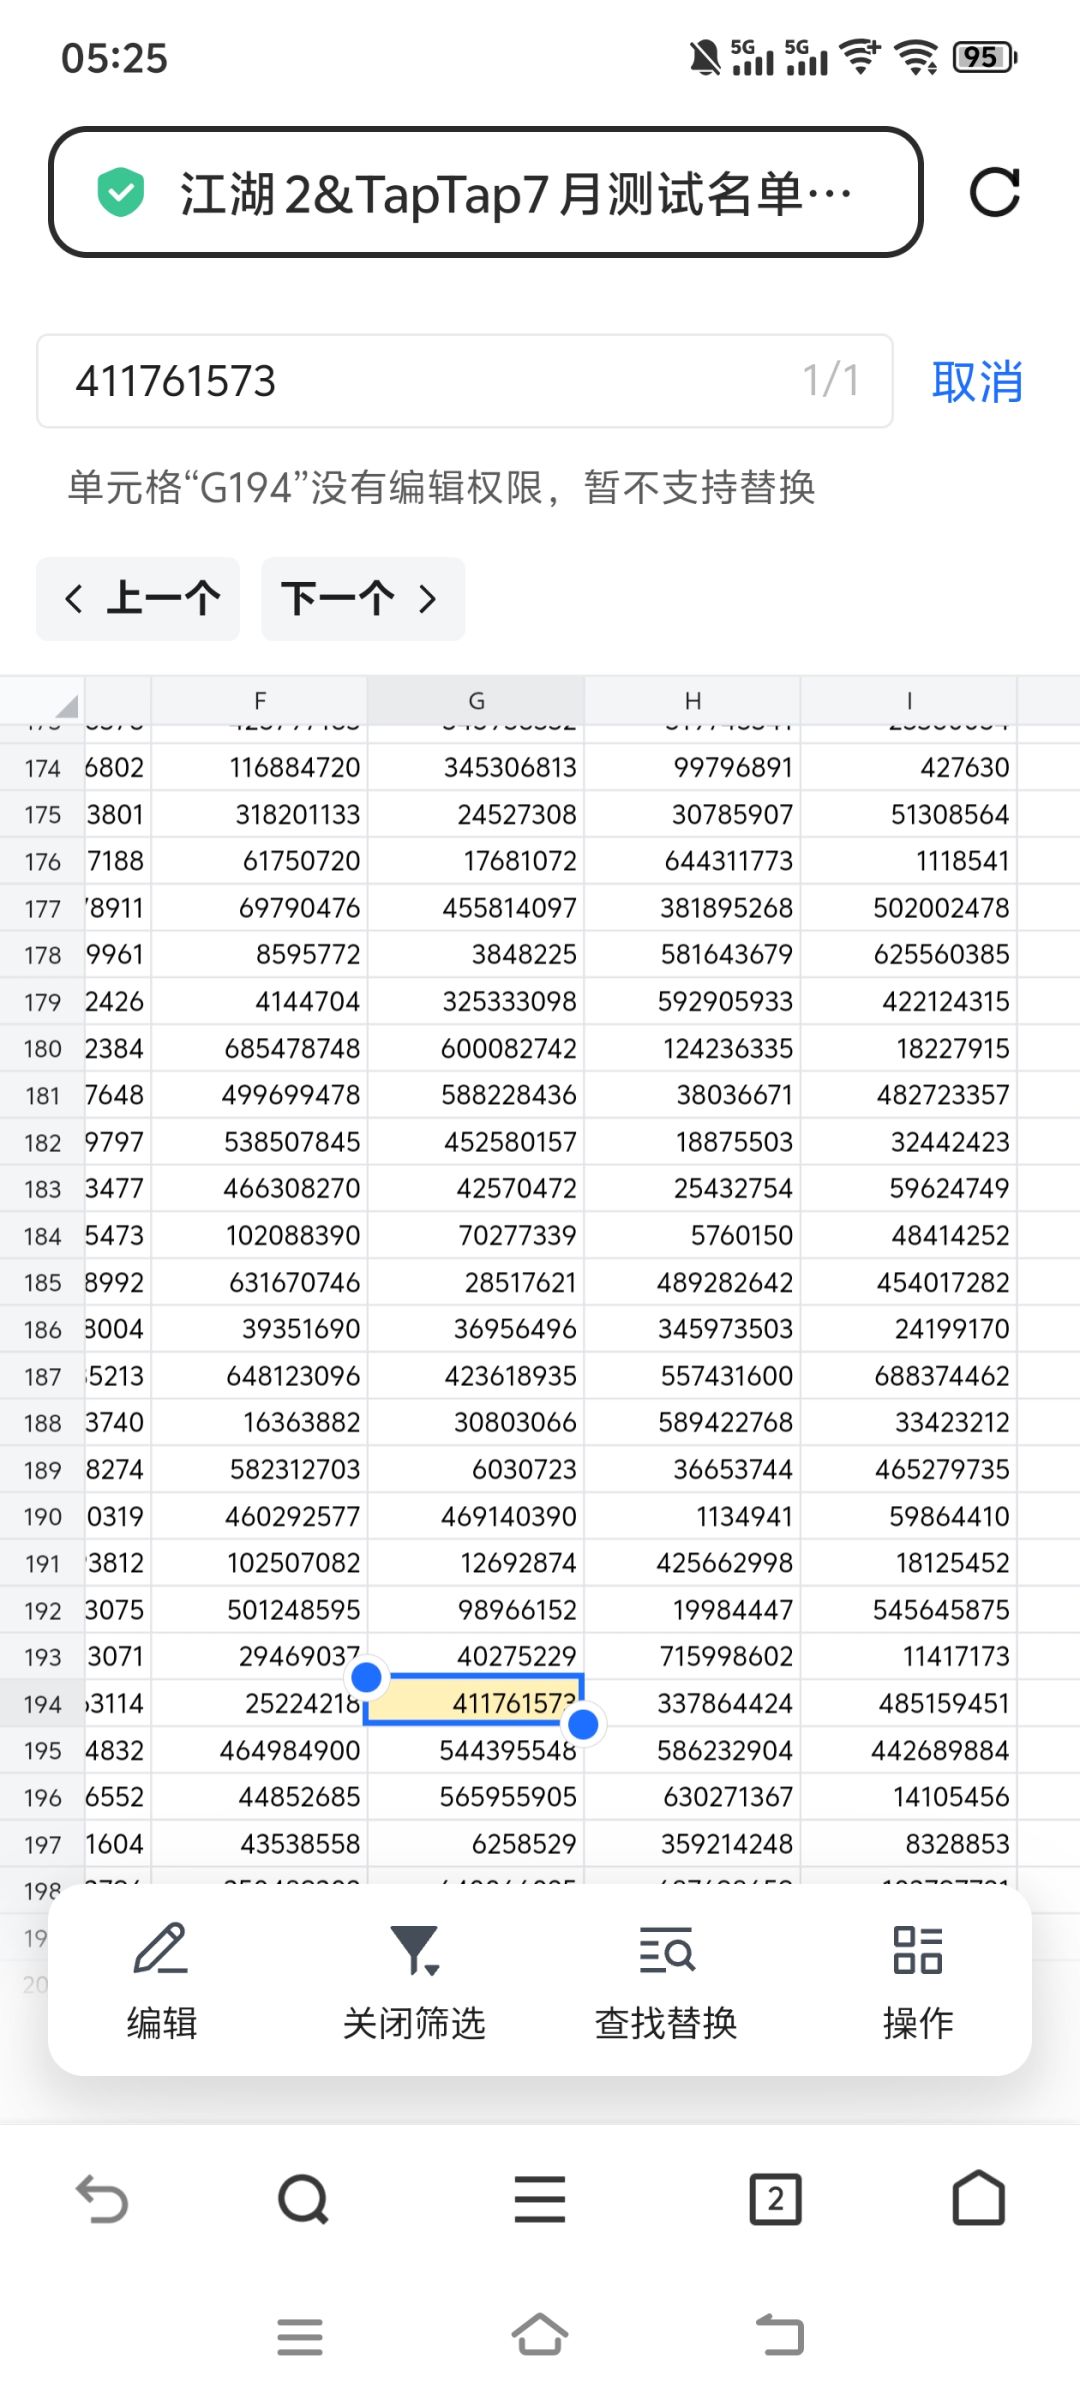The height and width of the screenshot is (2400, 1080).
Task: Cancel the search with 取消
Action: point(977,381)
